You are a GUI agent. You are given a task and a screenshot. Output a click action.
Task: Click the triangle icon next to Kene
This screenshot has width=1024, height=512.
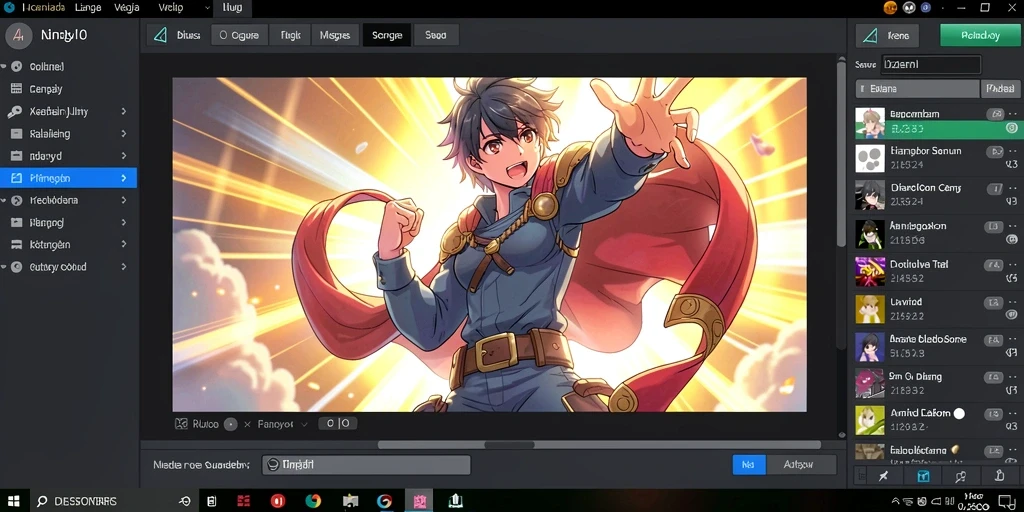coord(870,35)
